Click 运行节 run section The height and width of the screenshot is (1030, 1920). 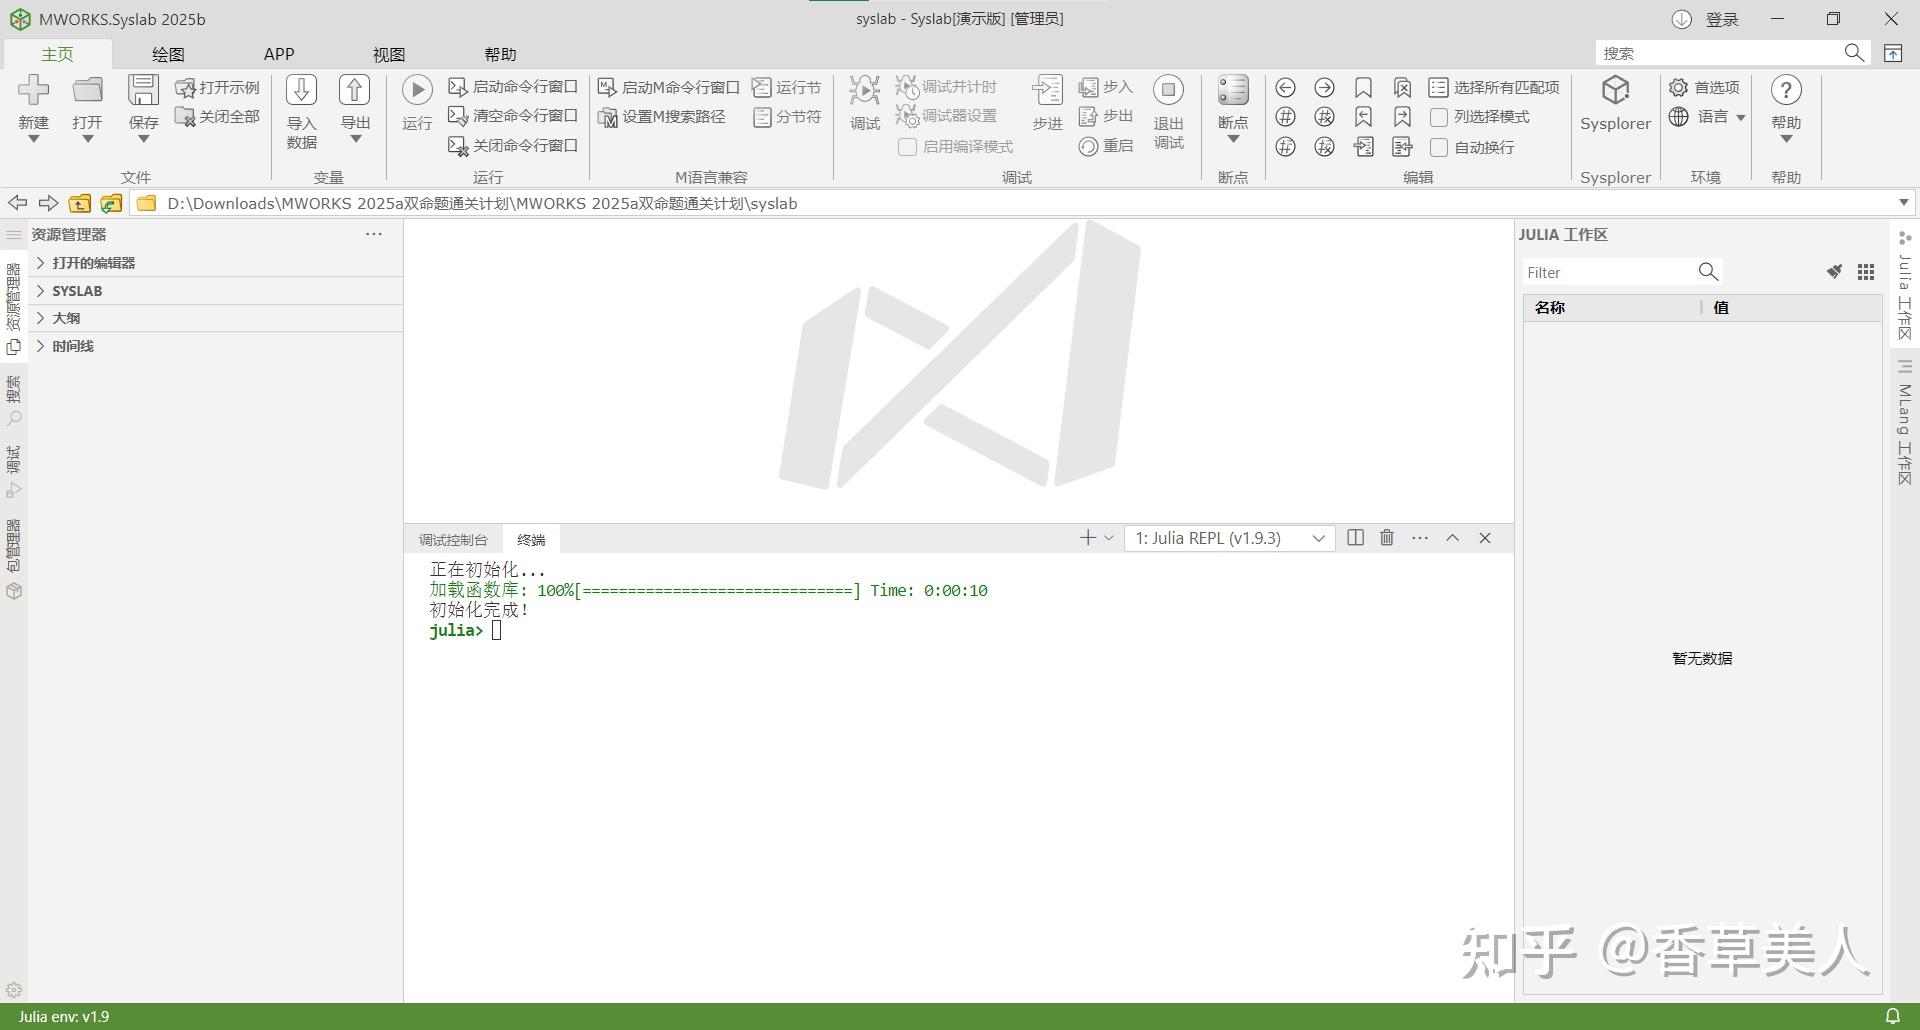click(x=786, y=88)
